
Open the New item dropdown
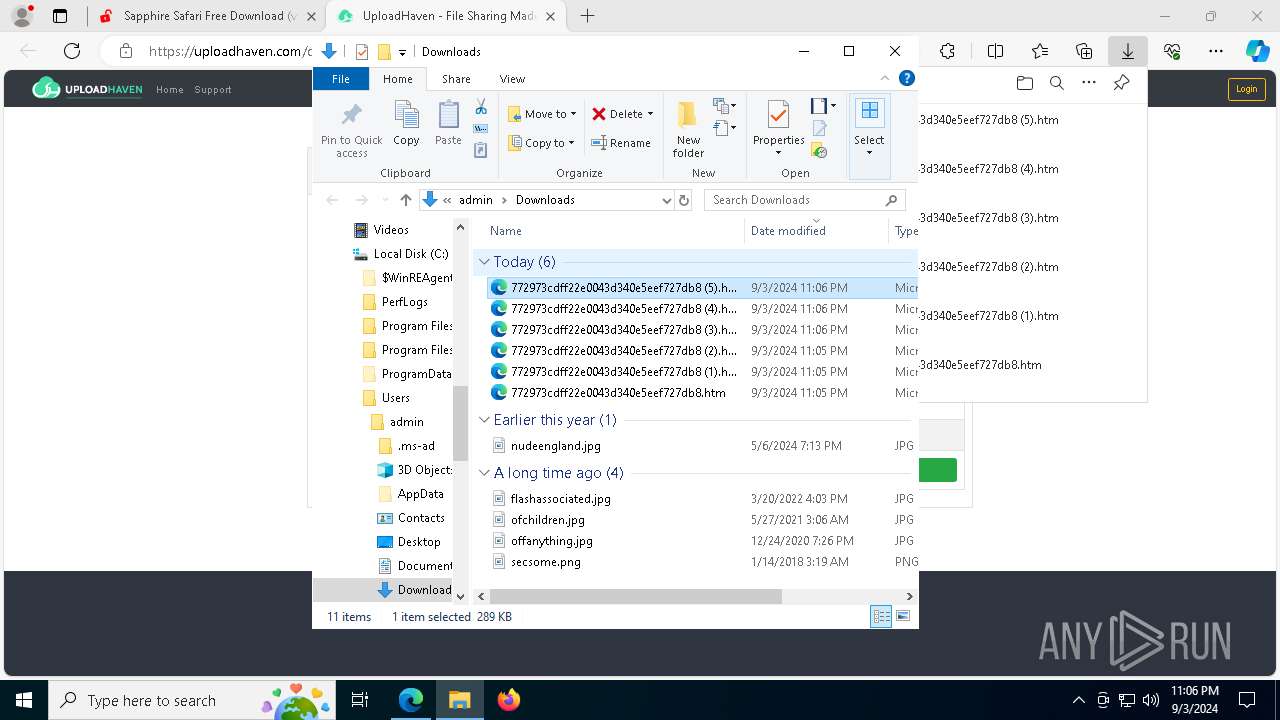725,106
